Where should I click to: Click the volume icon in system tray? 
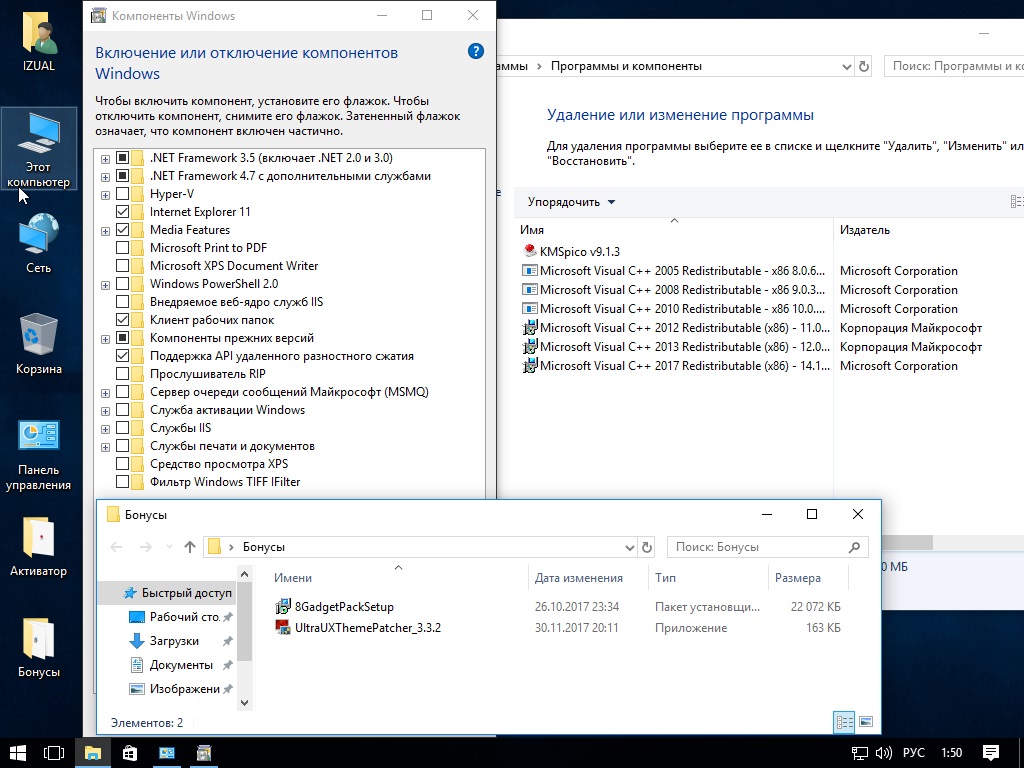point(884,753)
